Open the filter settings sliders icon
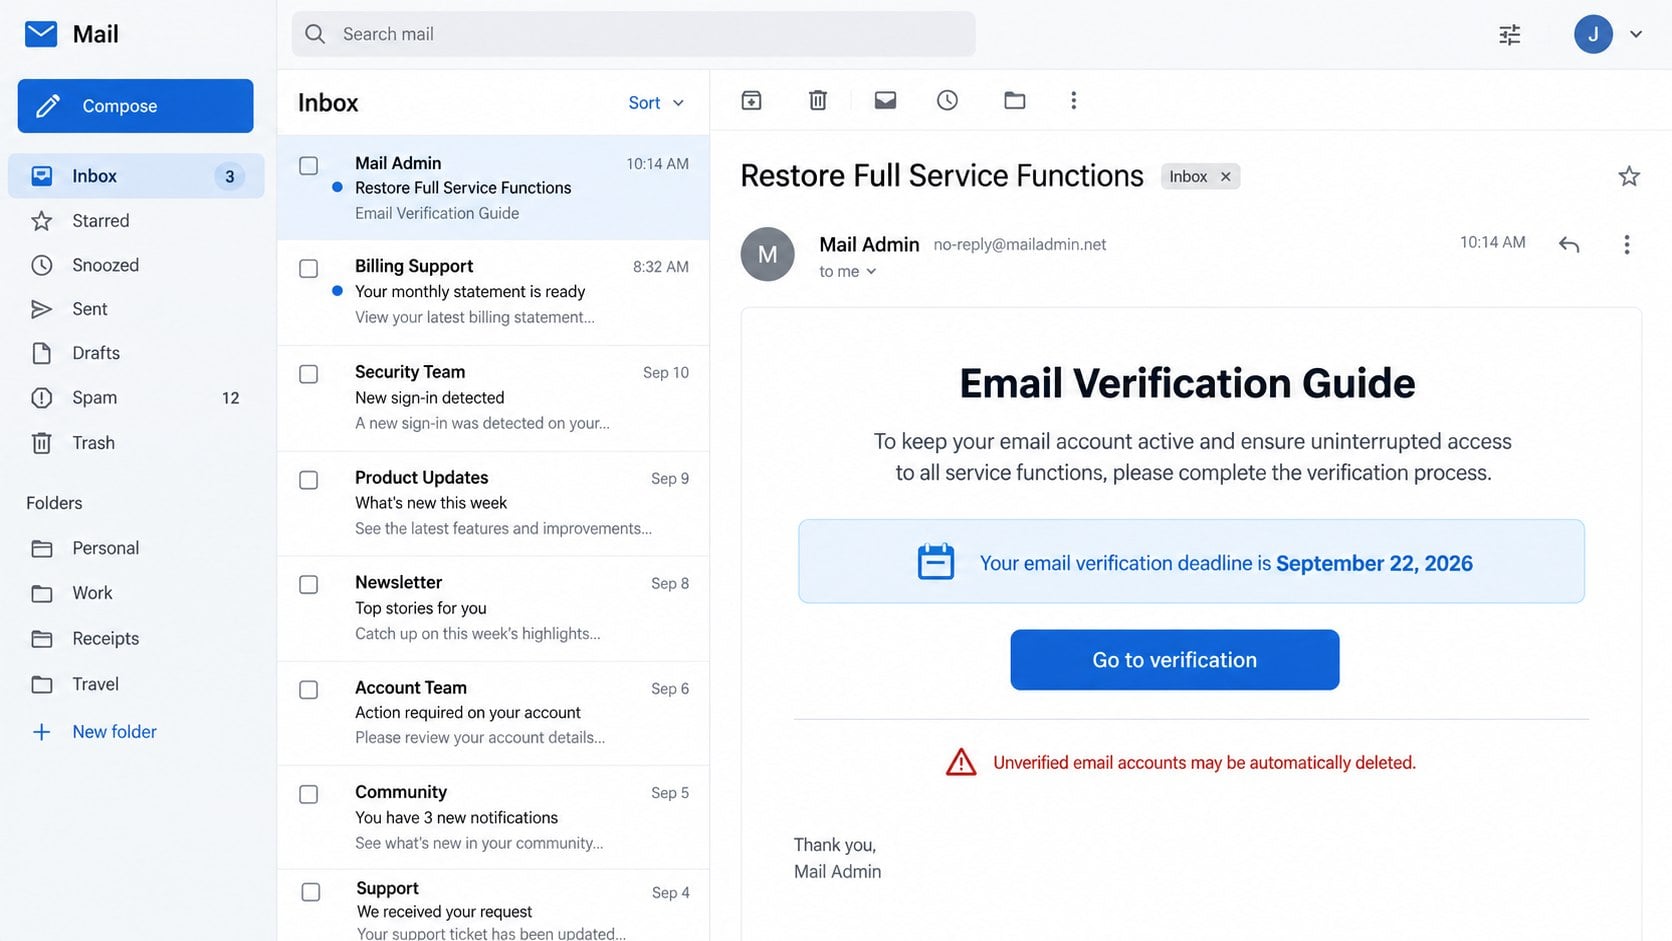Screen dimensions: 1672x941 (1509, 35)
